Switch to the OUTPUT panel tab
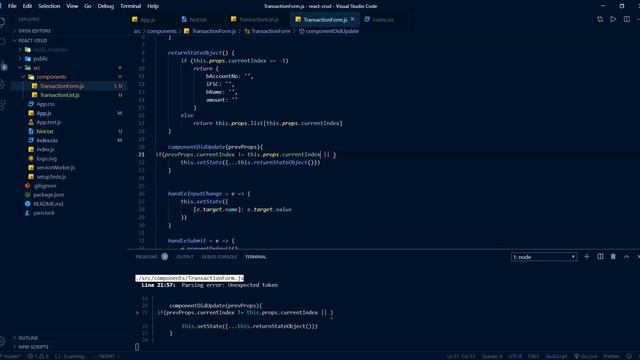The width and height of the screenshot is (640, 360). (x=185, y=257)
